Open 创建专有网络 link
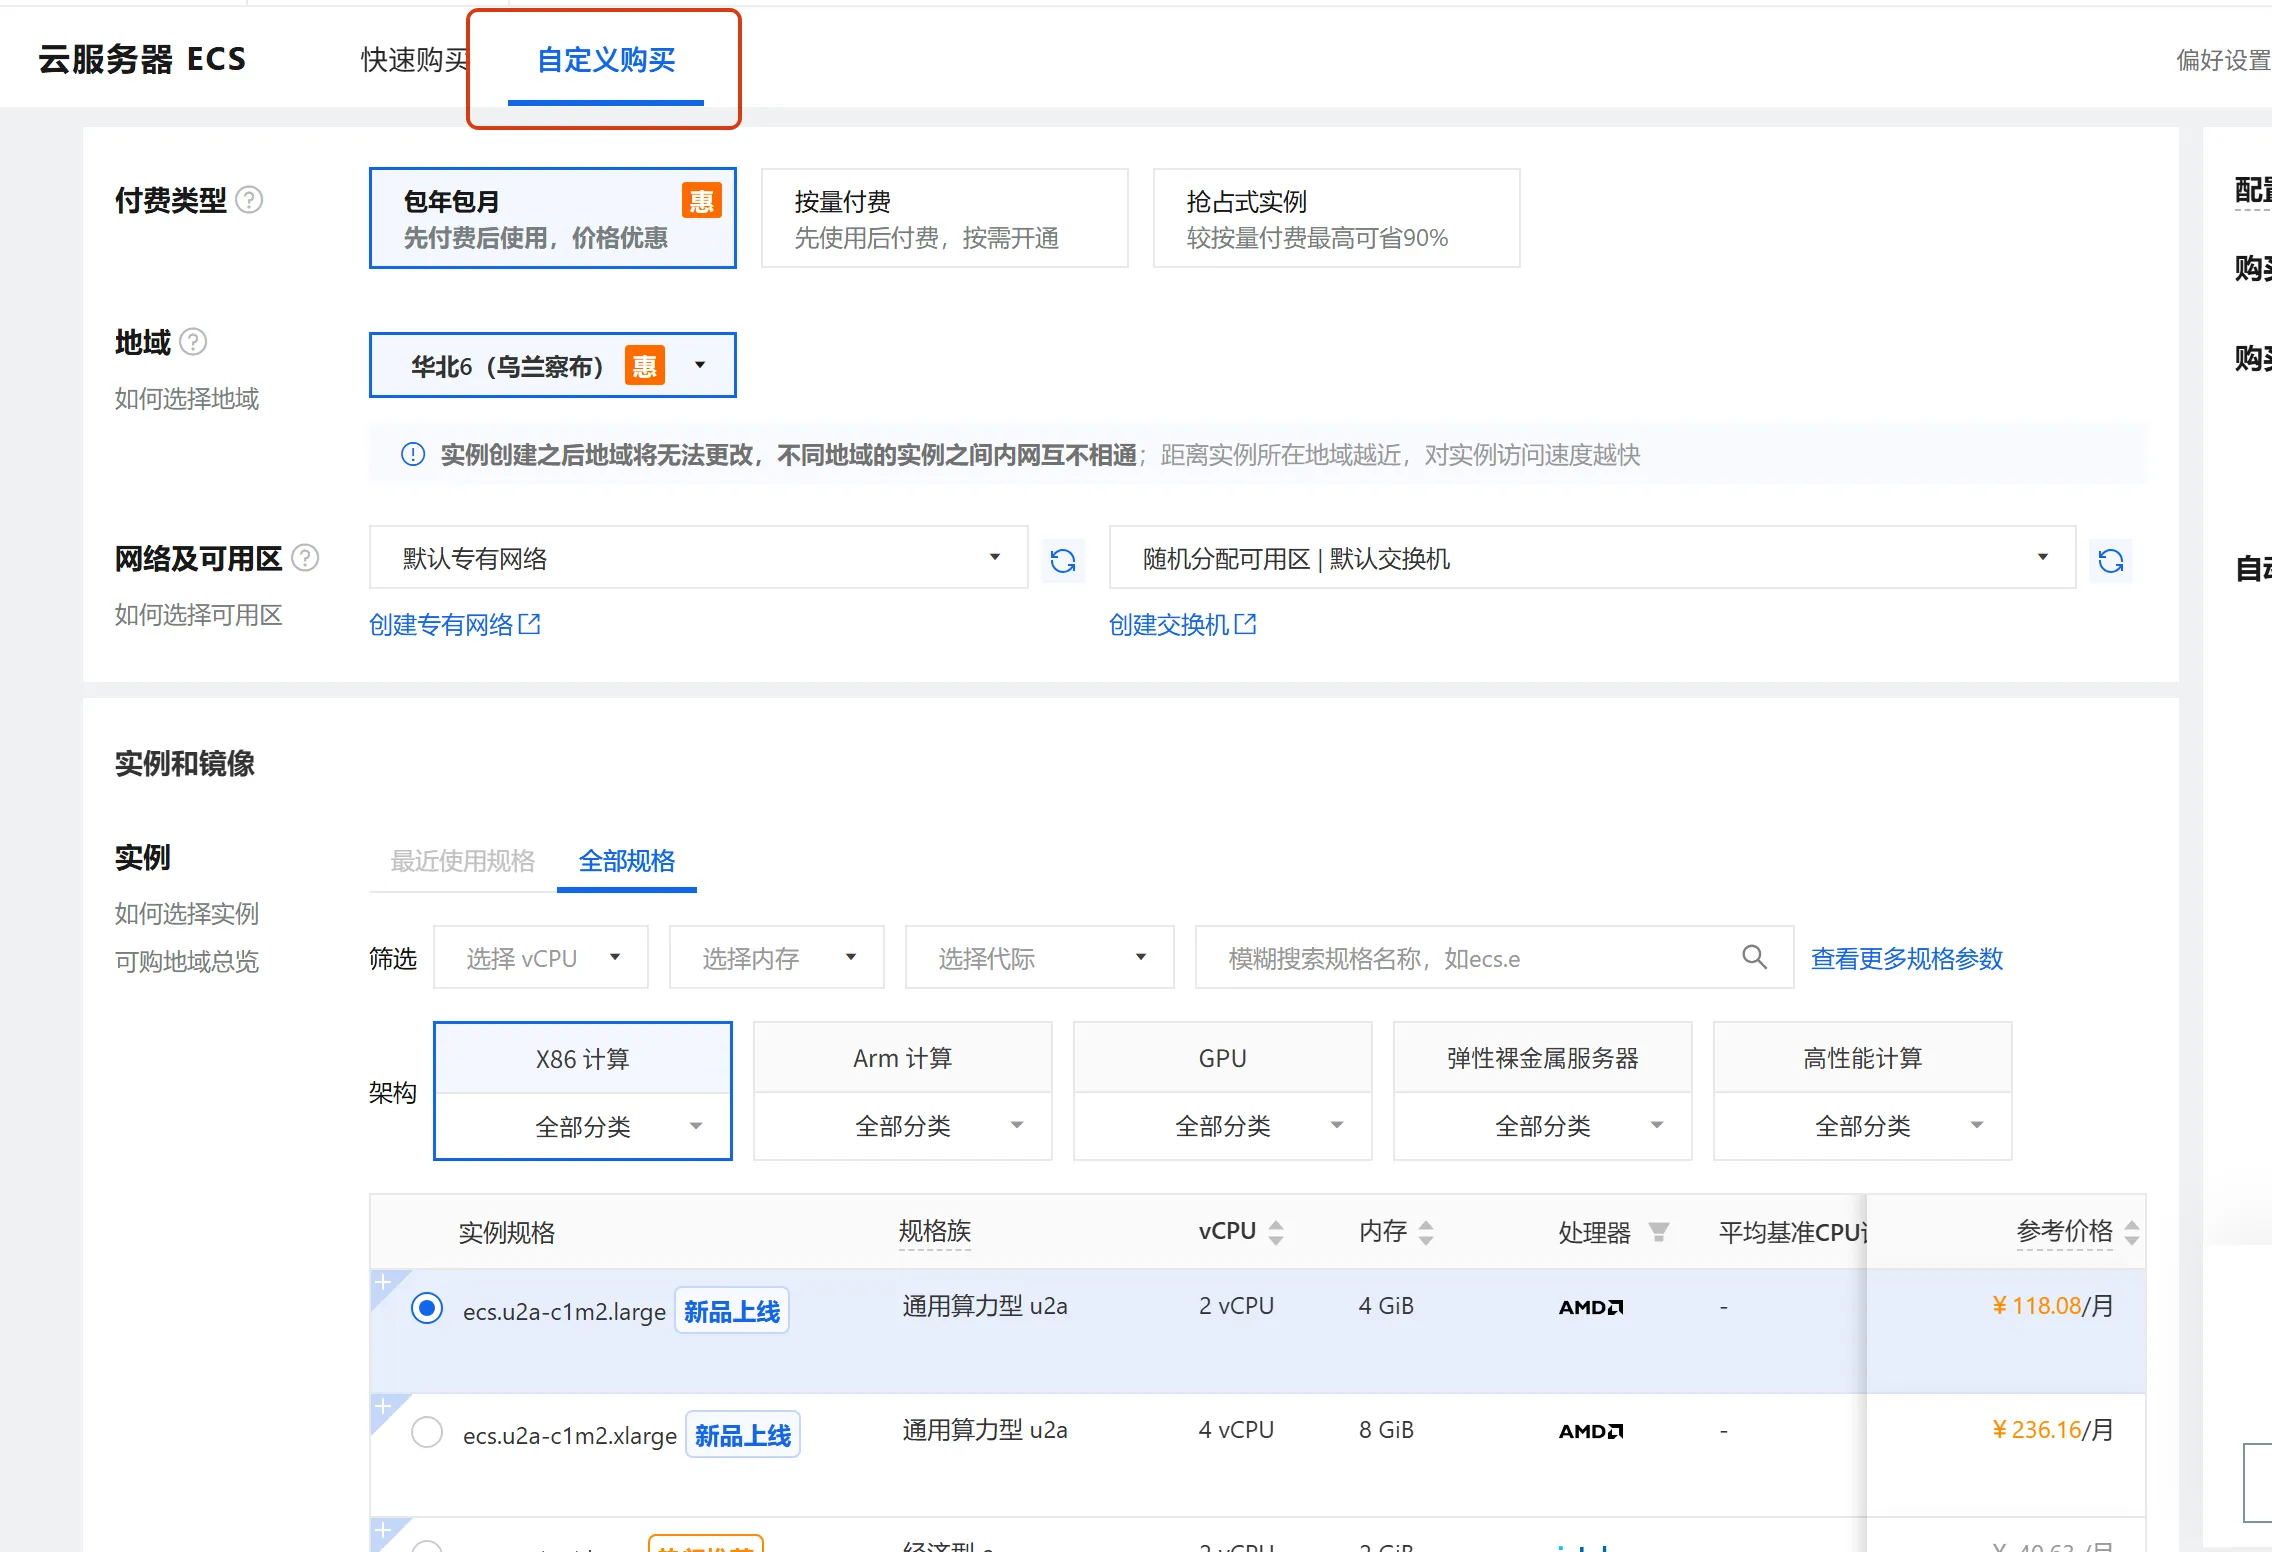This screenshot has width=2272, height=1552. [455, 625]
